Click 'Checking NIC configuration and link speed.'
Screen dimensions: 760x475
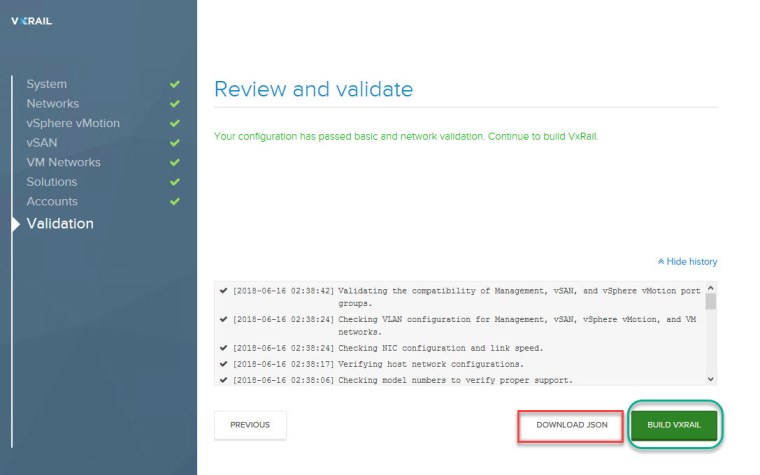click(441, 348)
